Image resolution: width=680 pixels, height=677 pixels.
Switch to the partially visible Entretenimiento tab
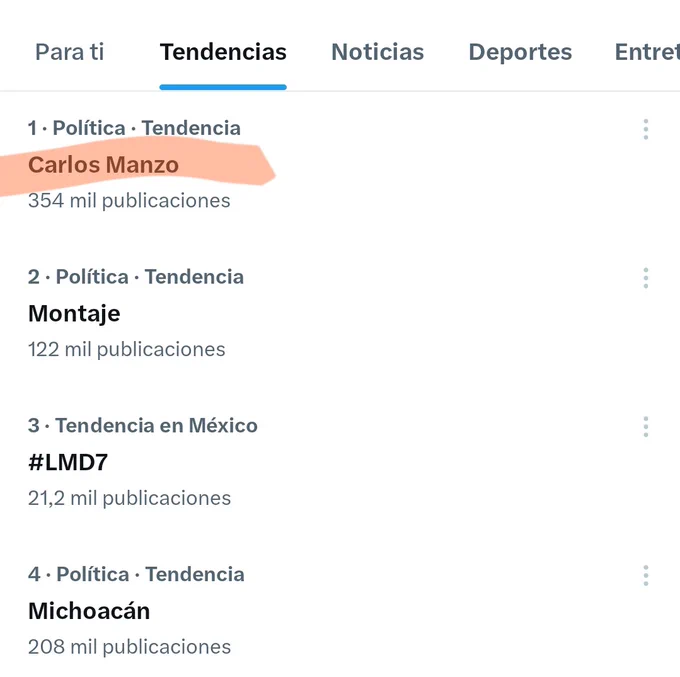(646, 52)
